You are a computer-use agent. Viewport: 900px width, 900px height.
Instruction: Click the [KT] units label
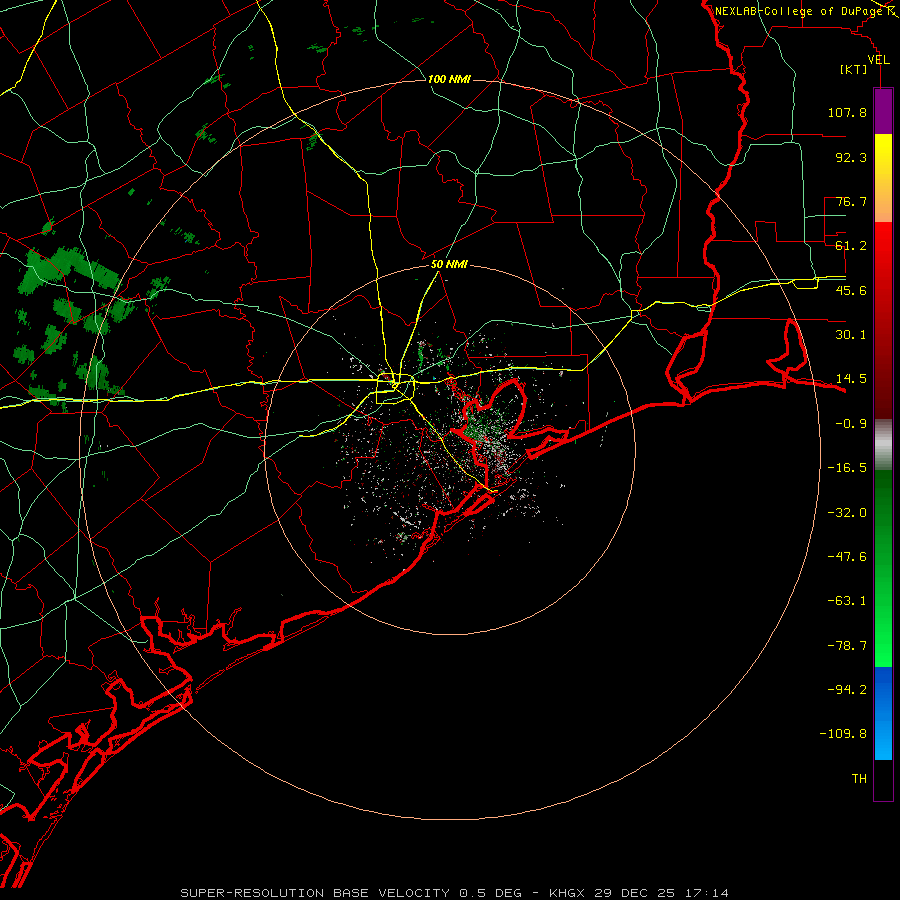[x=854, y=70]
